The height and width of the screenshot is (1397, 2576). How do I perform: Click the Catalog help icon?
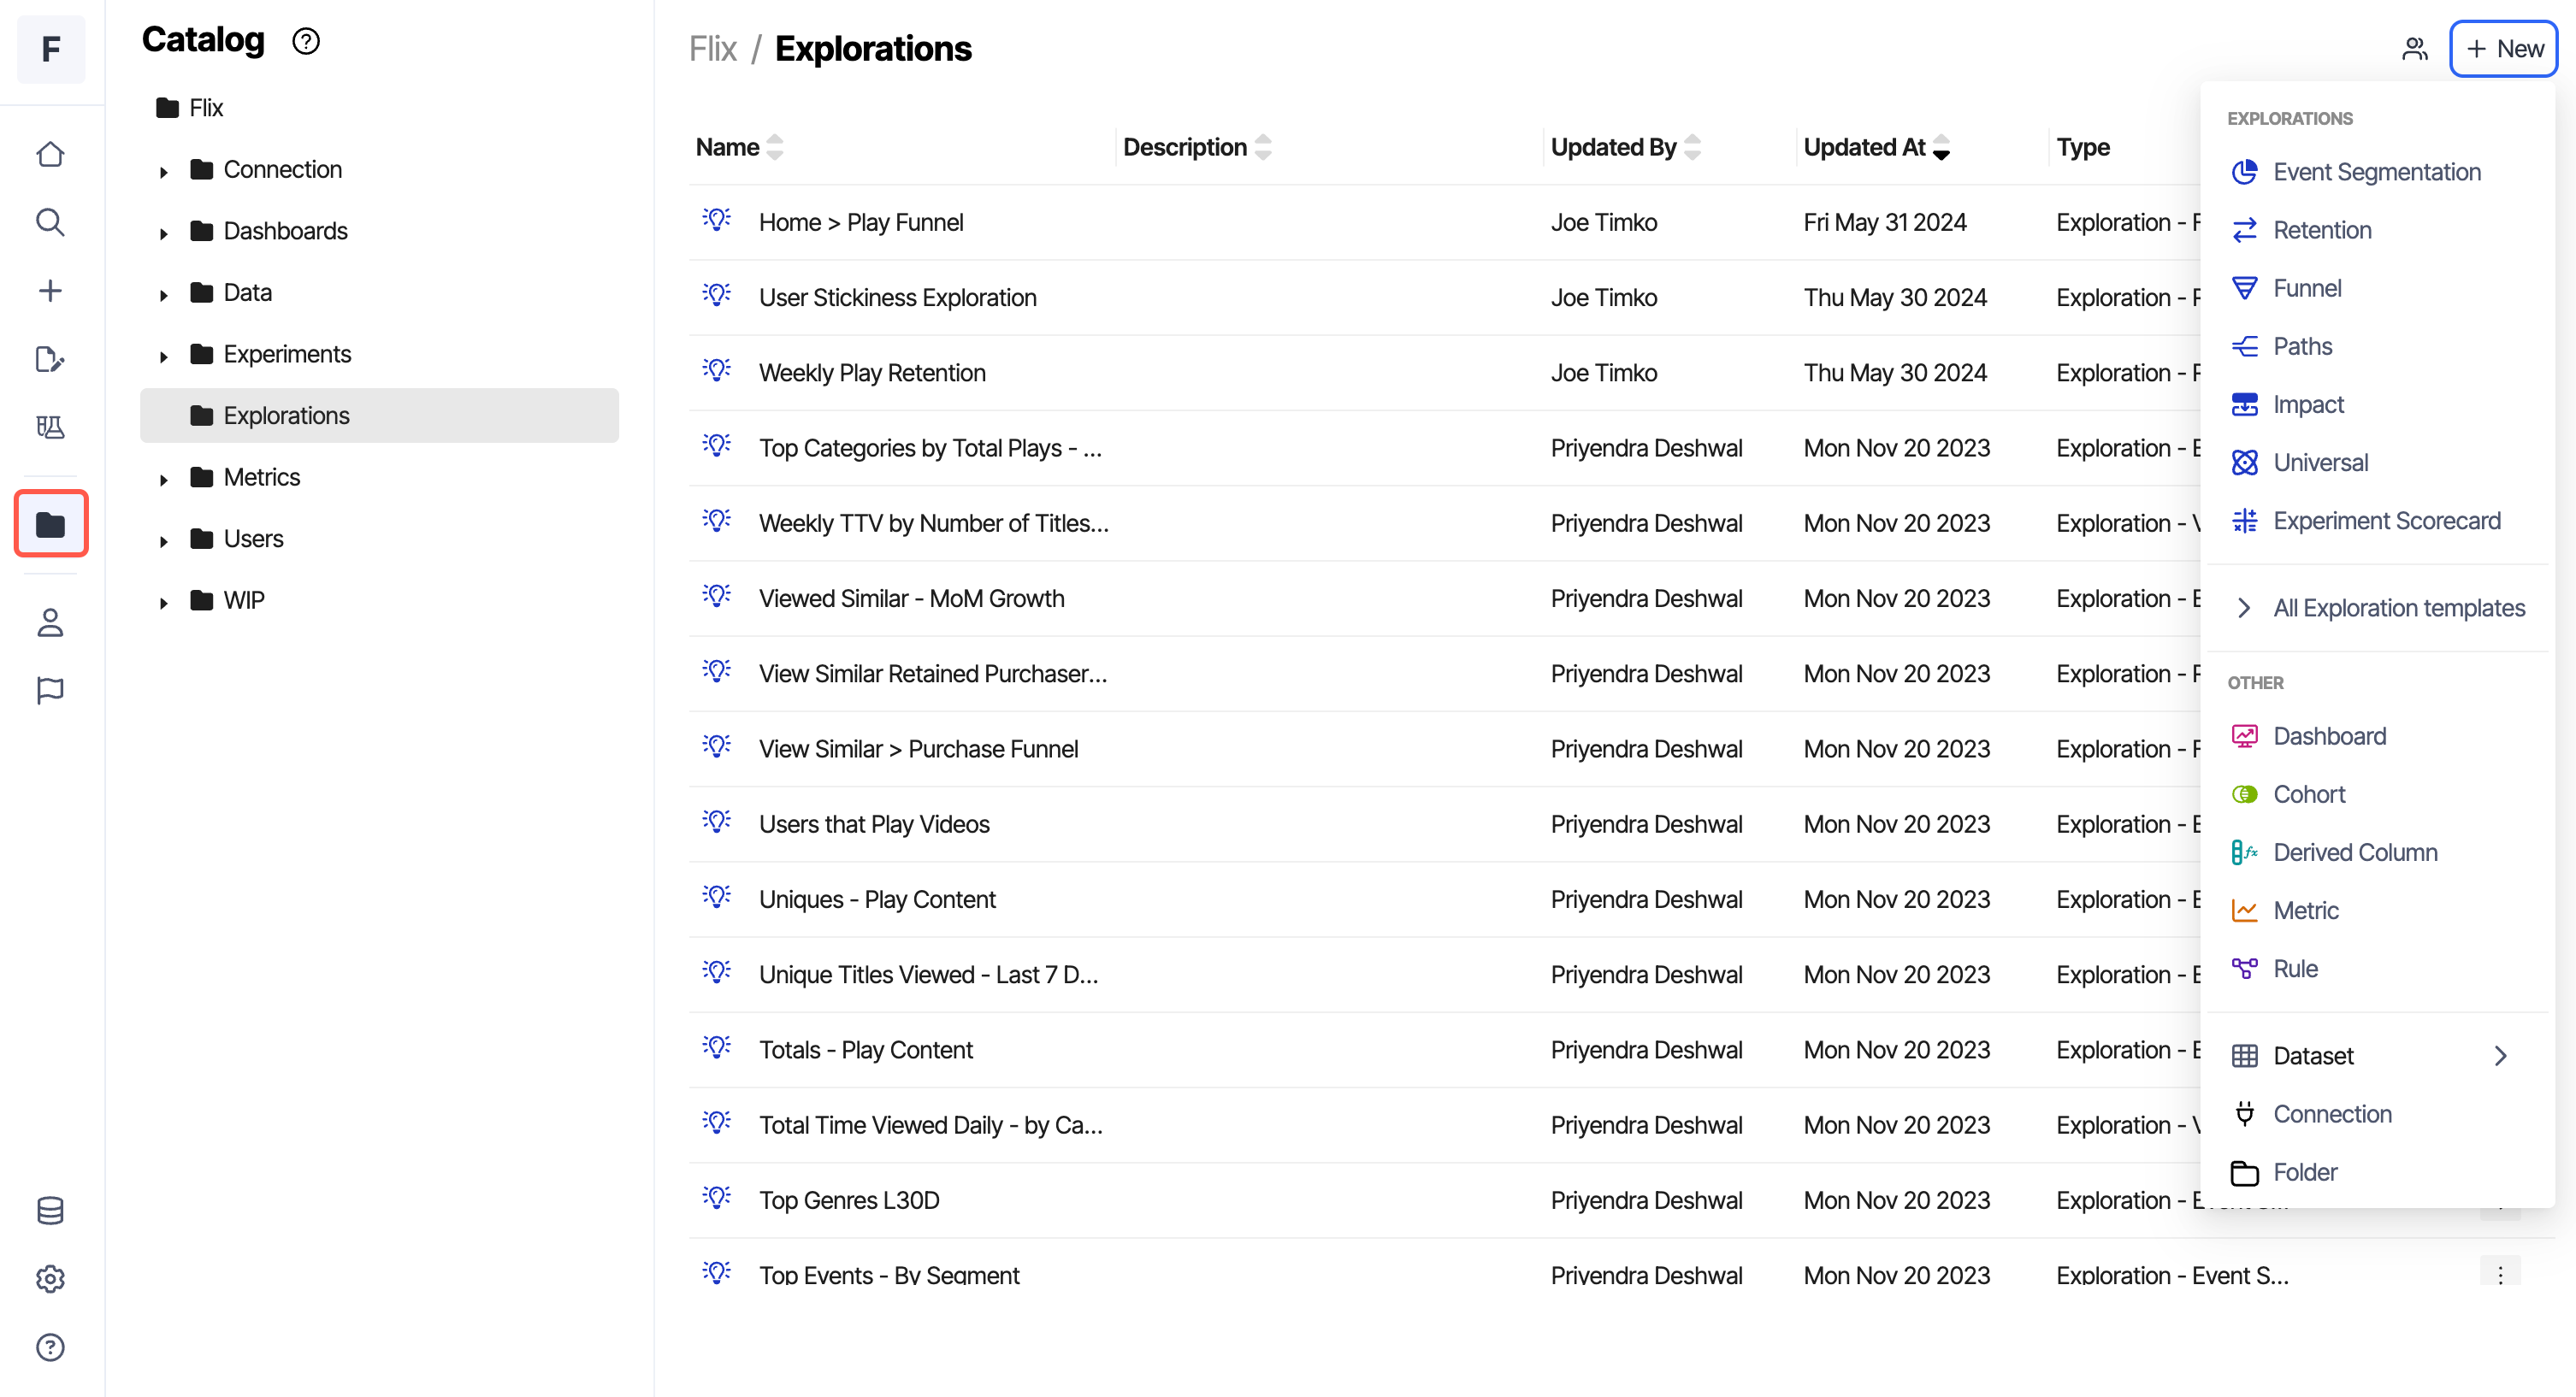pyautogui.click(x=306, y=41)
